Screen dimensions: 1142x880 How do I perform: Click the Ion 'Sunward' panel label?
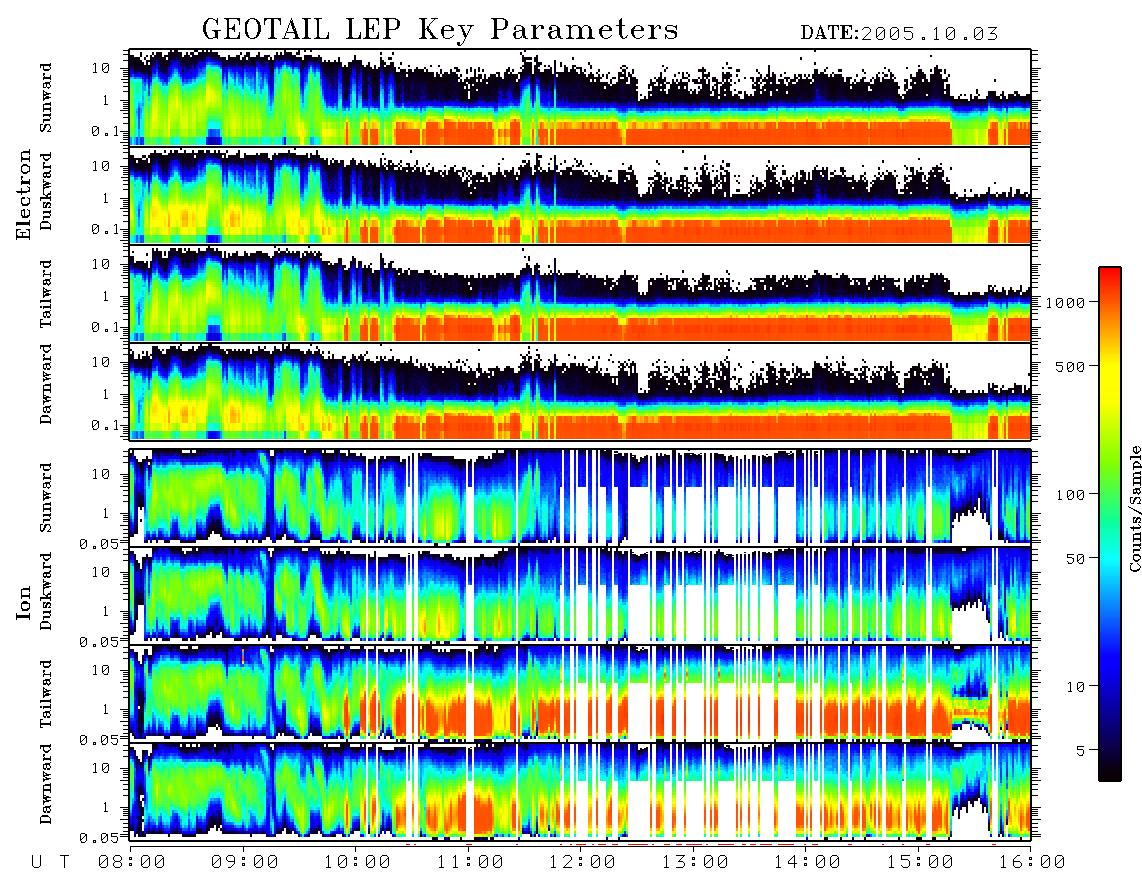[46, 498]
